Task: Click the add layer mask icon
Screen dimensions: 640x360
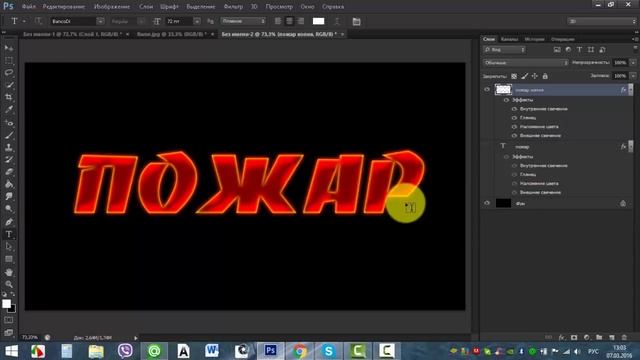Action: coord(574,338)
